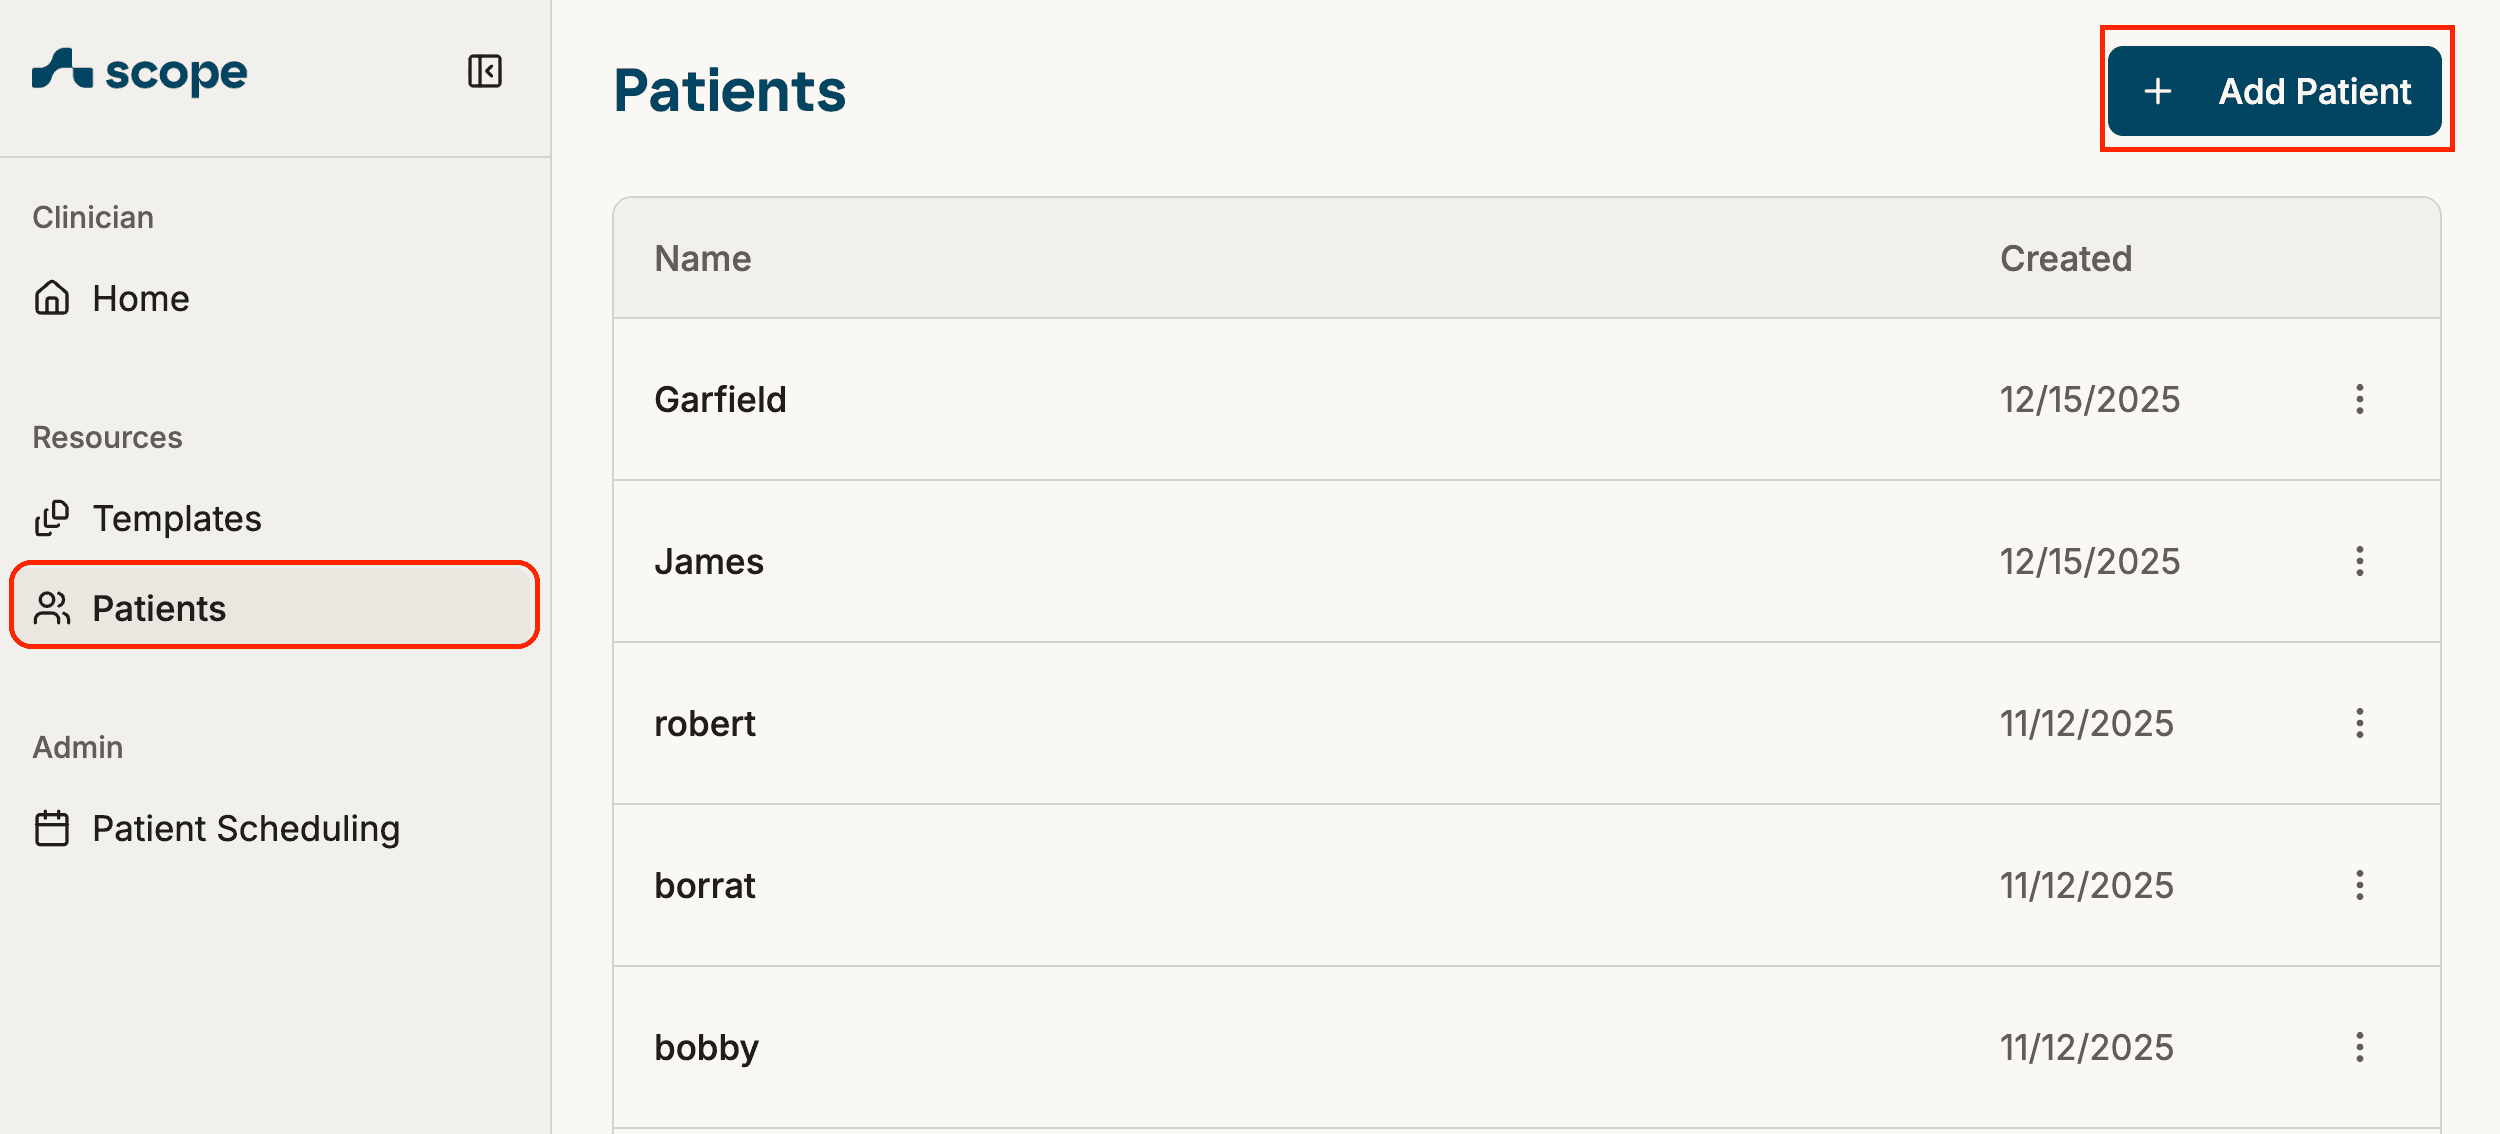2500x1134 pixels.
Task: Click the Created column header
Action: point(2066,259)
